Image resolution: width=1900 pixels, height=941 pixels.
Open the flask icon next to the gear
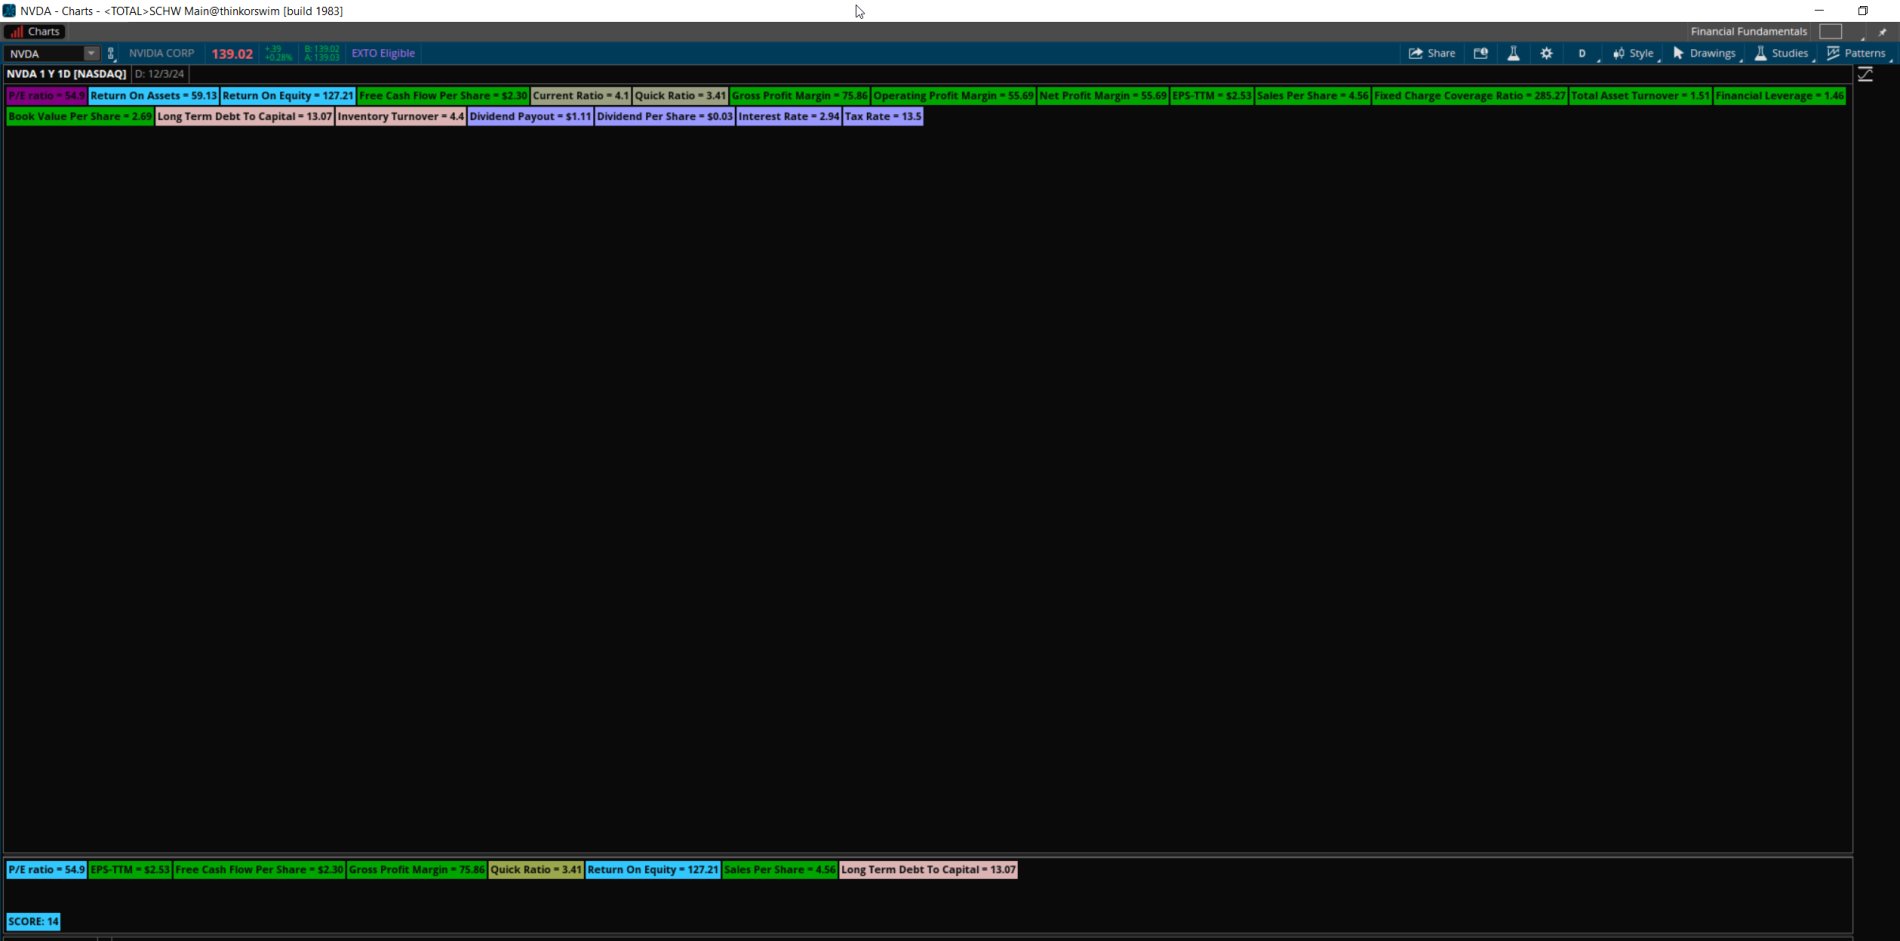(1513, 53)
